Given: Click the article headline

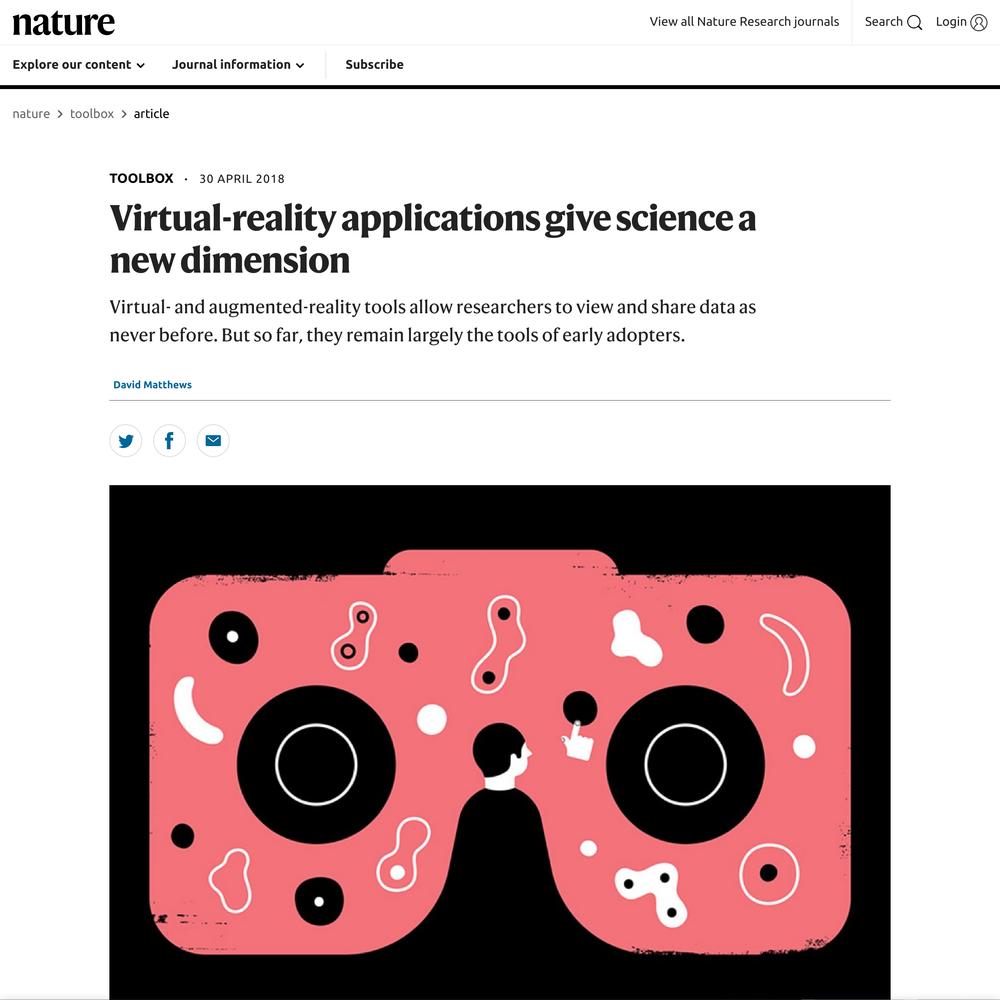Looking at the screenshot, I should [432, 239].
